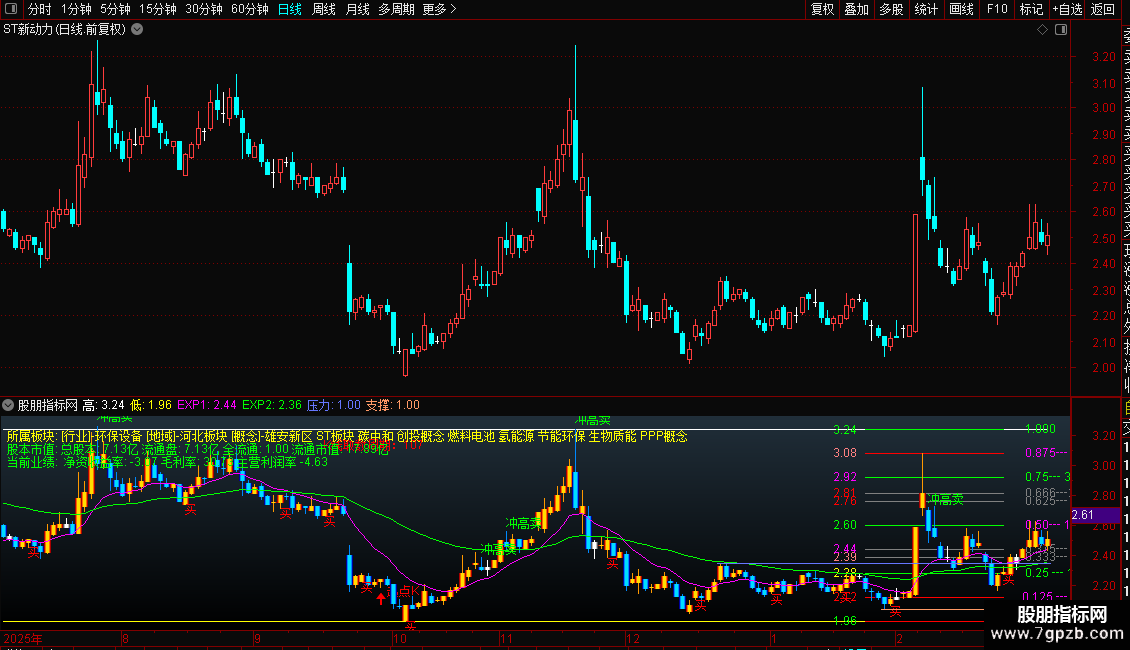Open the 多股 multi-stock view
Image resolution: width=1130 pixels, height=650 pixels.
[x=891, y=9]
